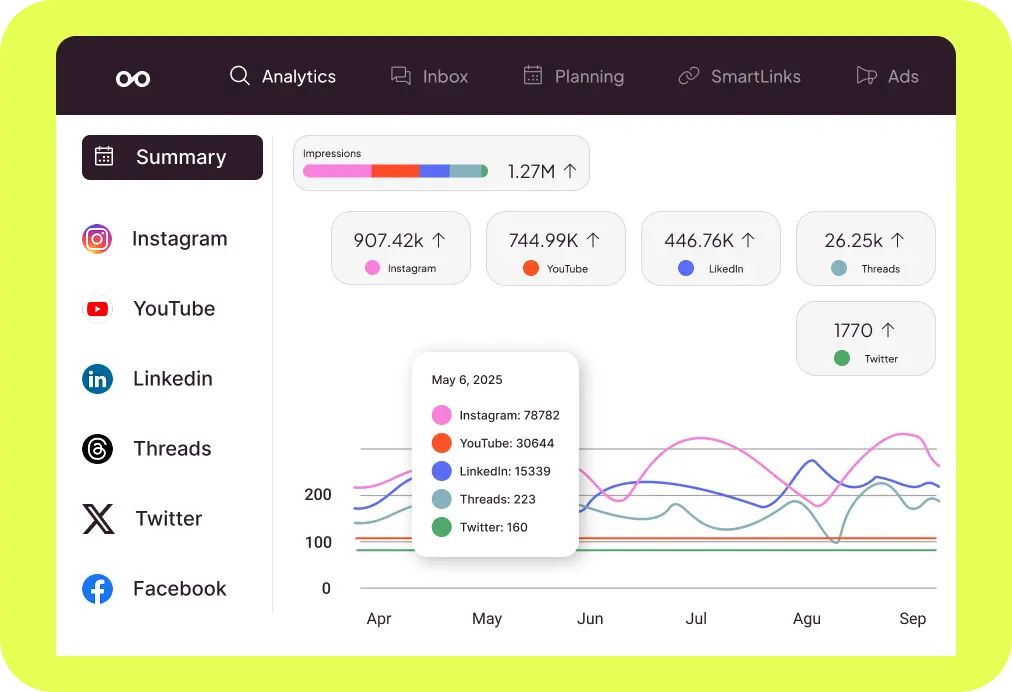This screenshot has width=1012, height=692.
Task: Click the pink segment of Impressions bar
Action: click(337, 171)
